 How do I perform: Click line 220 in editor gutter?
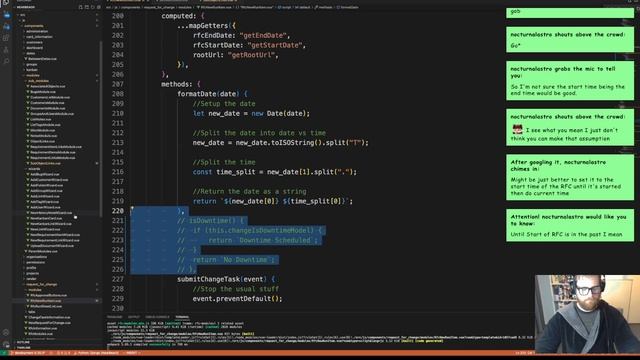coord(118,211)
